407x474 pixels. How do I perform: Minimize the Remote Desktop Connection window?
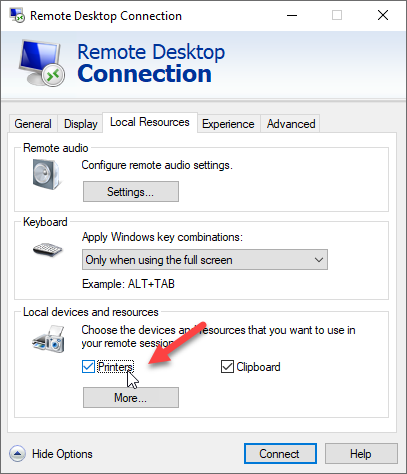(x=292, y=15)
